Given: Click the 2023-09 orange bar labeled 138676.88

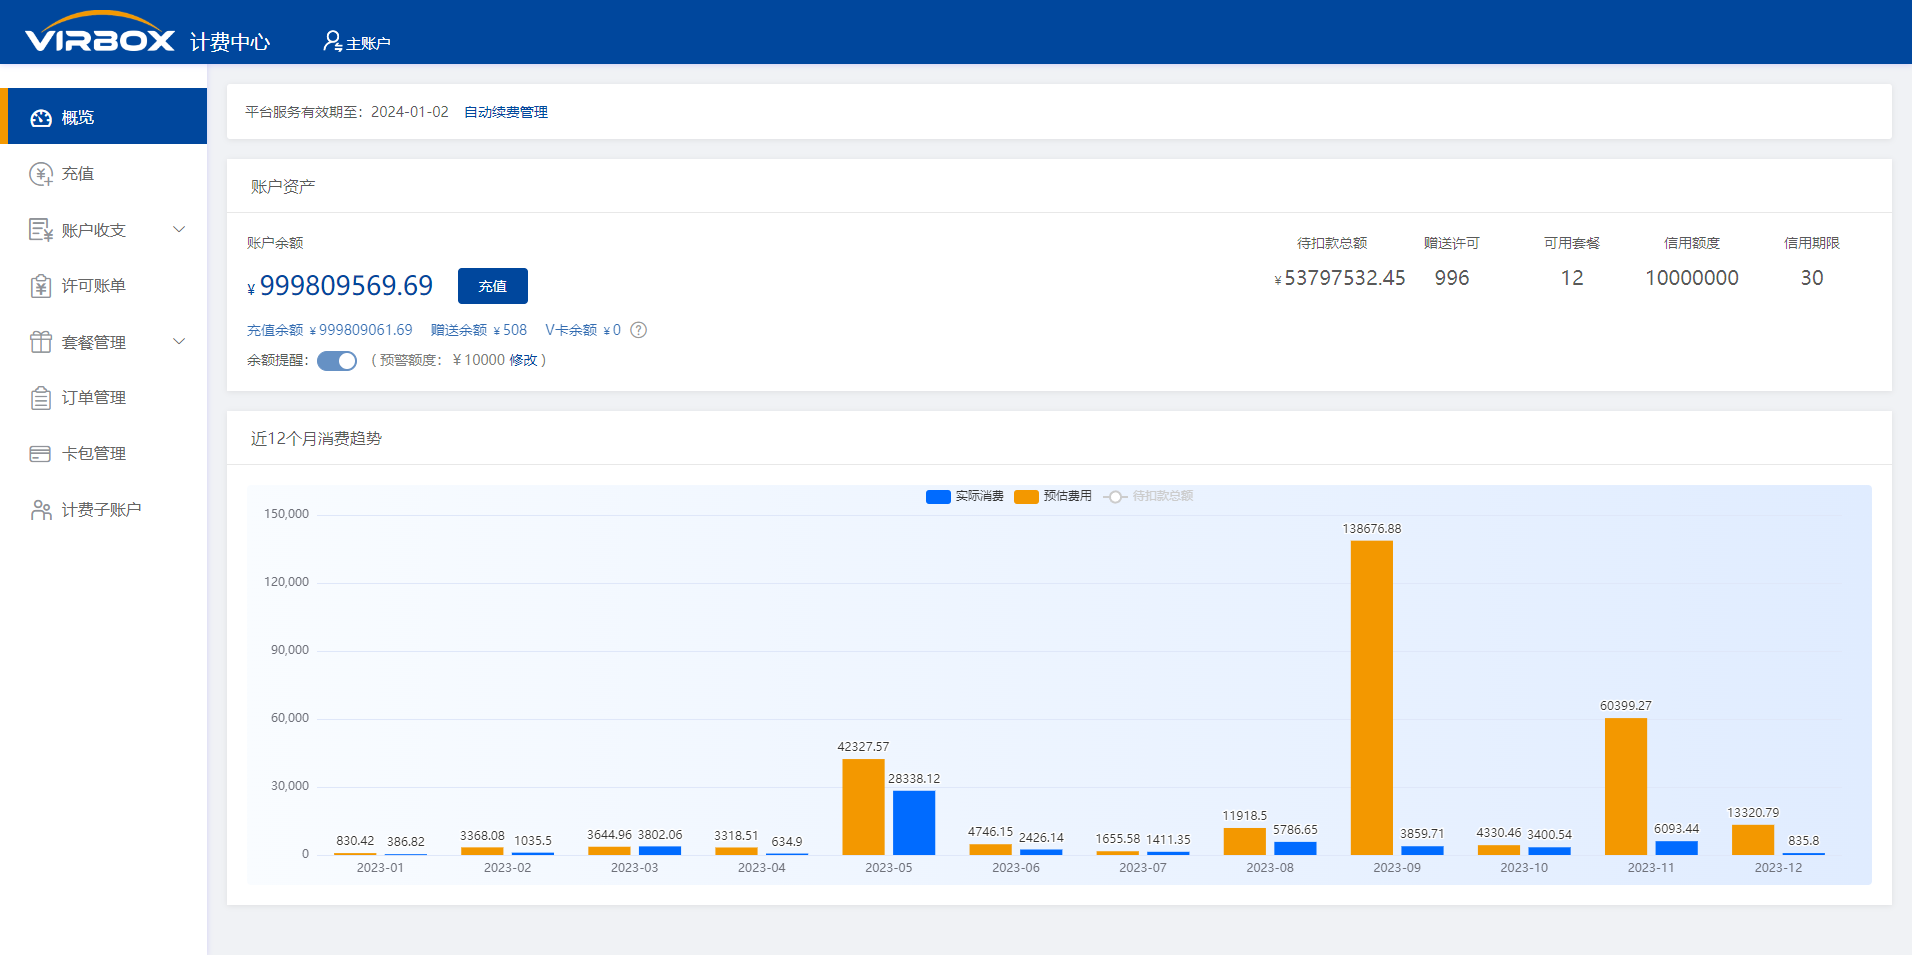Looking at the screenshot, I should point(1372,698).
